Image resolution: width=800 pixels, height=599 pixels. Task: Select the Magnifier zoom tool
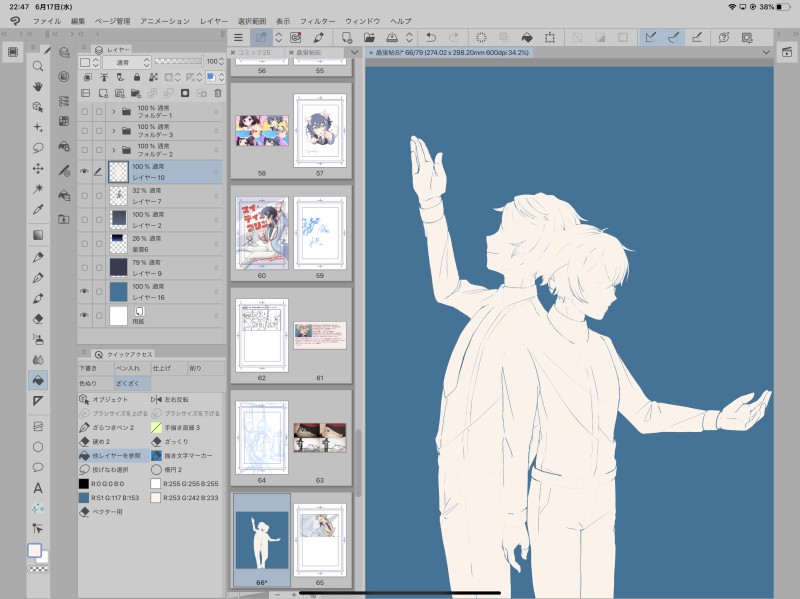pyautogui.click(x=38, y=66)
